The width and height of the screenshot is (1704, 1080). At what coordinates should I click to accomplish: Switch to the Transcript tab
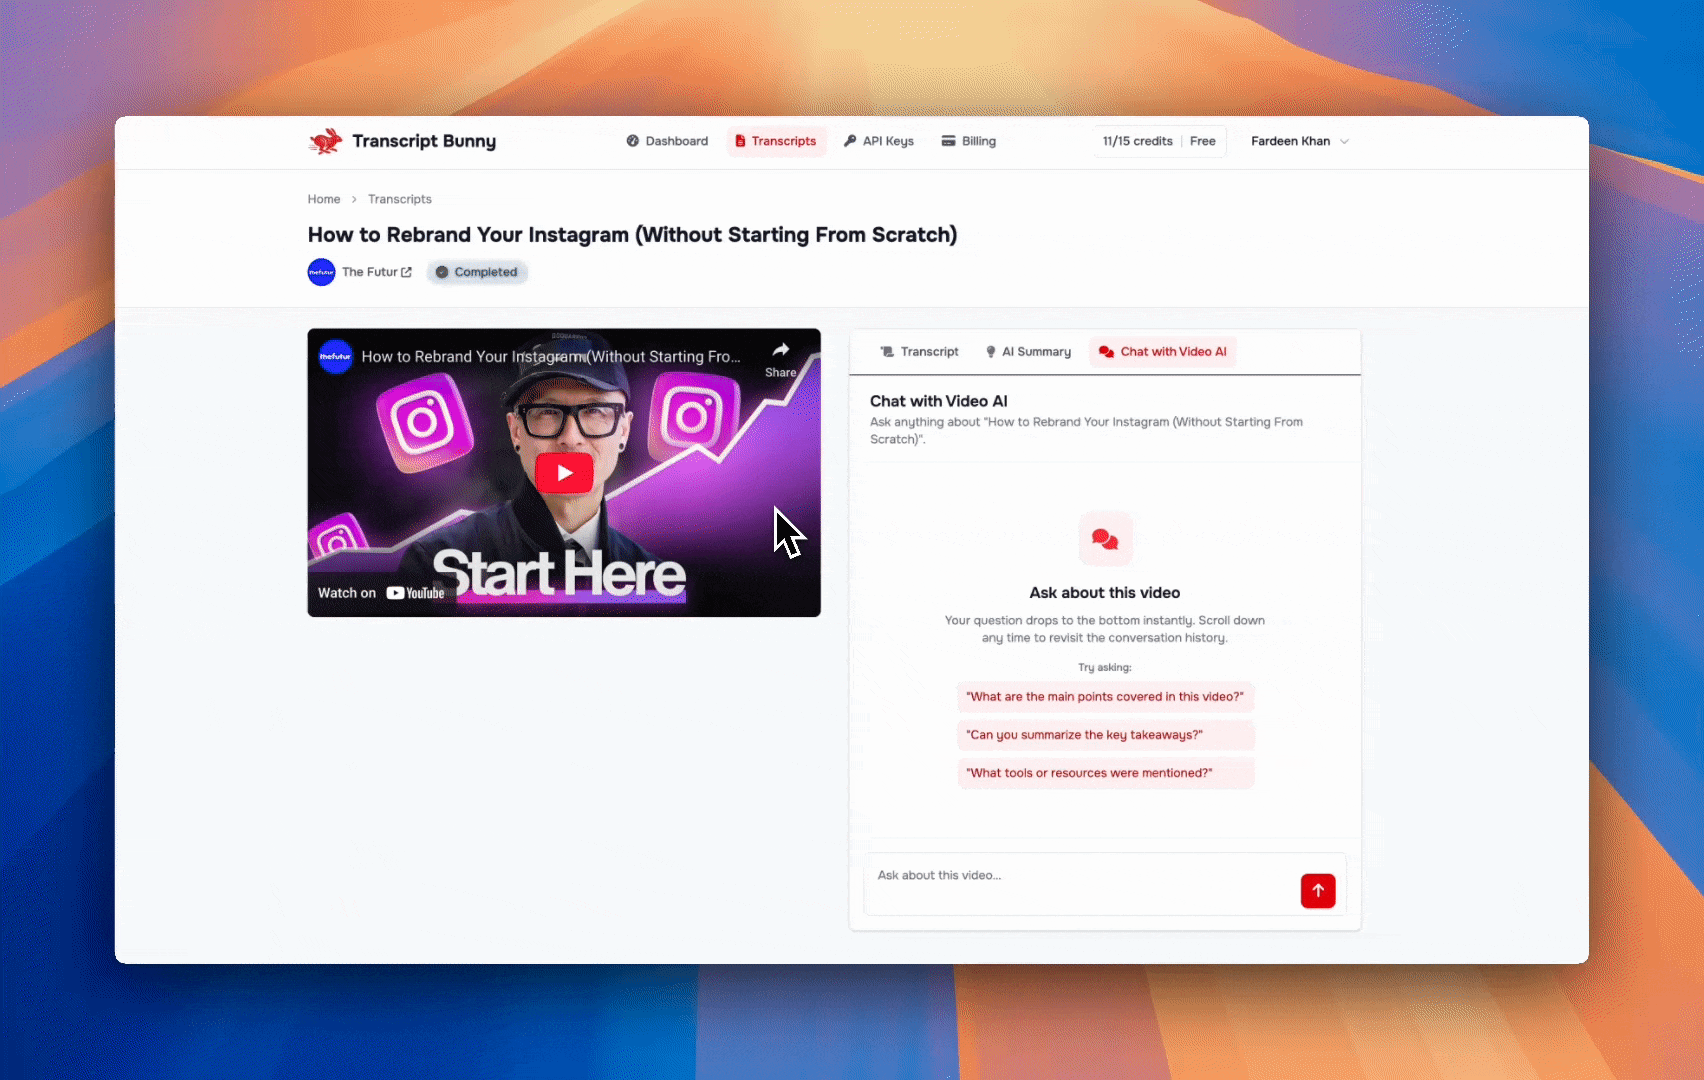click(x=919, y=351)
